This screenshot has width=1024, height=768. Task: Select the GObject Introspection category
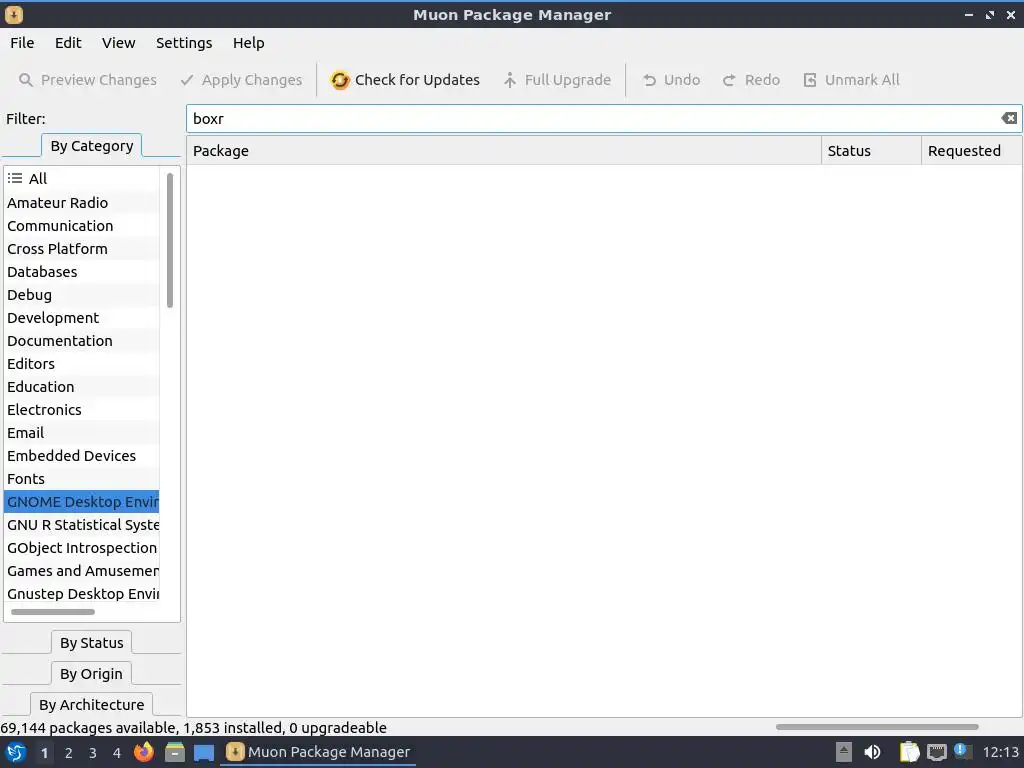tap(82, 548)
